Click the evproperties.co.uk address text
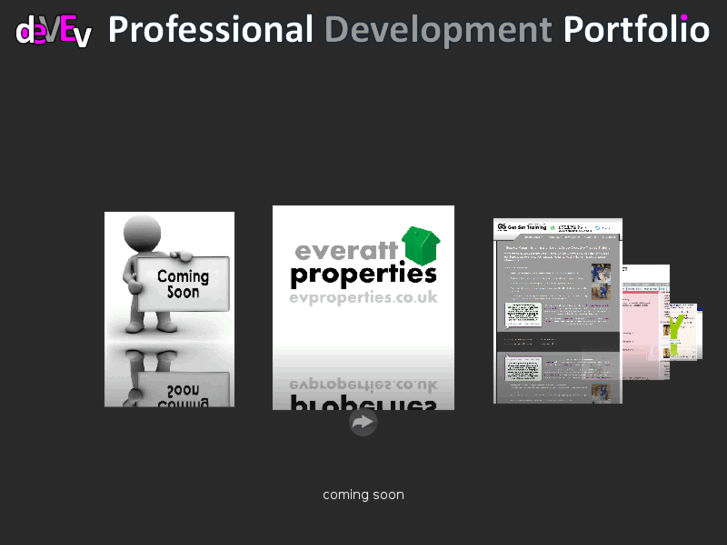 click(363, 297)
